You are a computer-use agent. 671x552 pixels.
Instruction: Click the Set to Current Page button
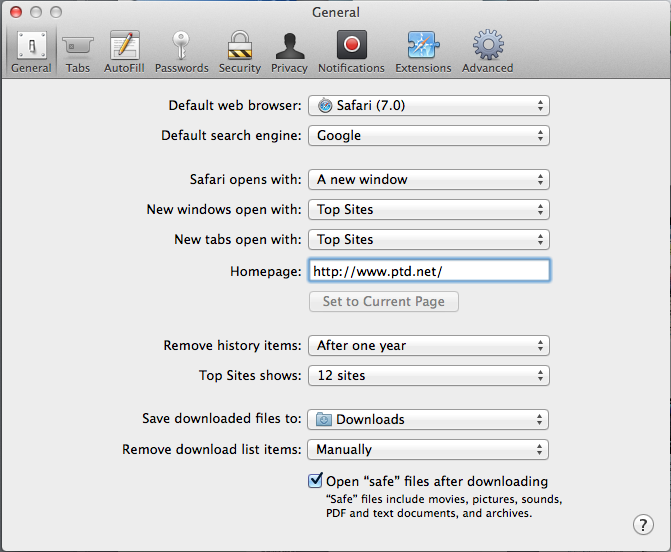point(384,302)
